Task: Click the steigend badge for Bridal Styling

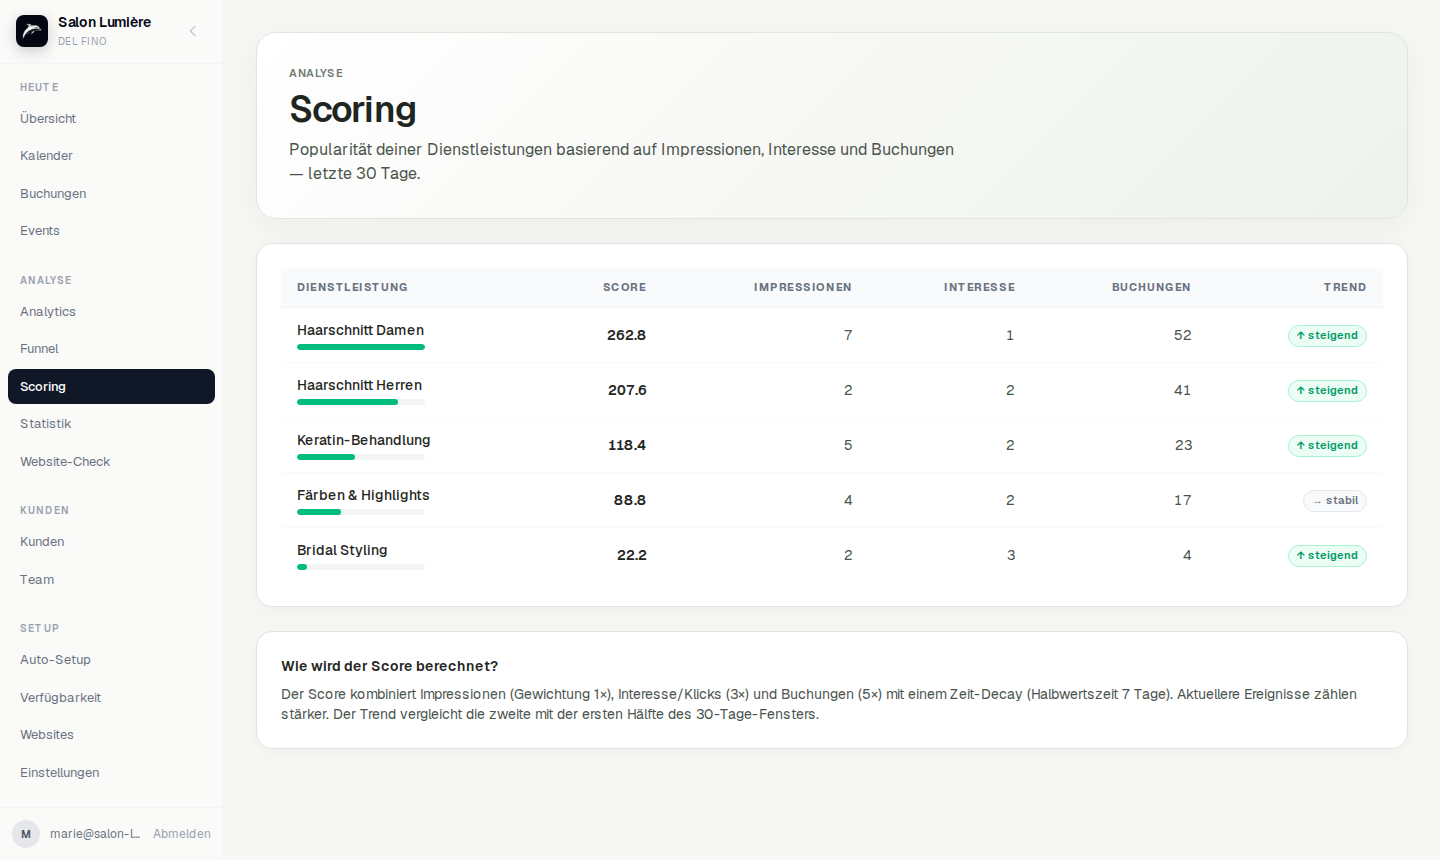Action: [x=1327, y=556]
